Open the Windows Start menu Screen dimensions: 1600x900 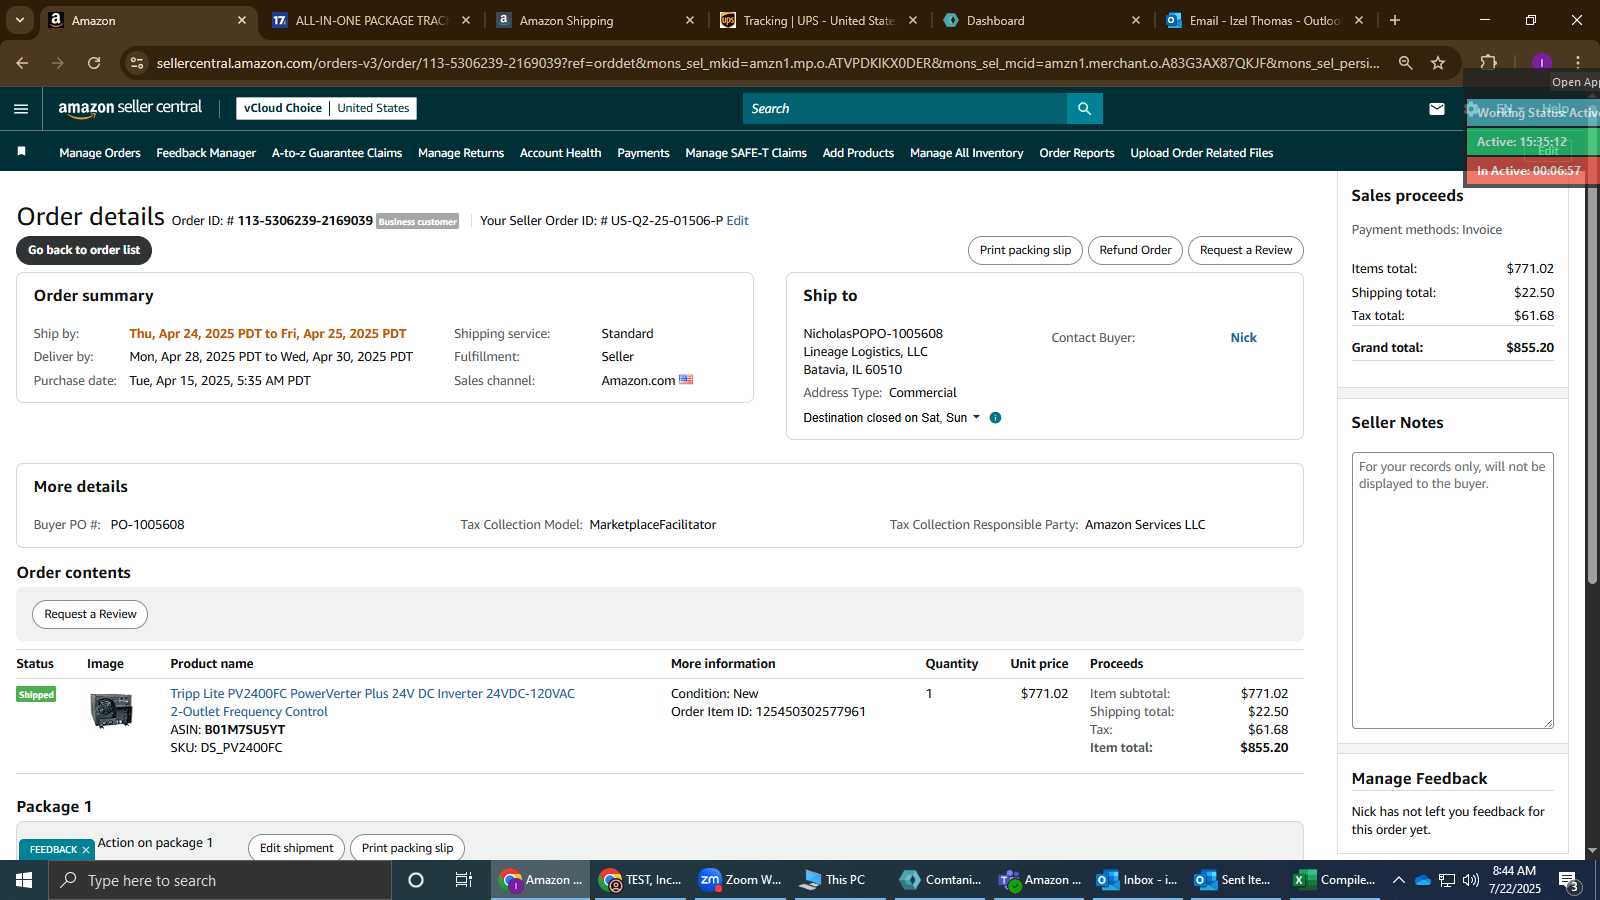24,880
